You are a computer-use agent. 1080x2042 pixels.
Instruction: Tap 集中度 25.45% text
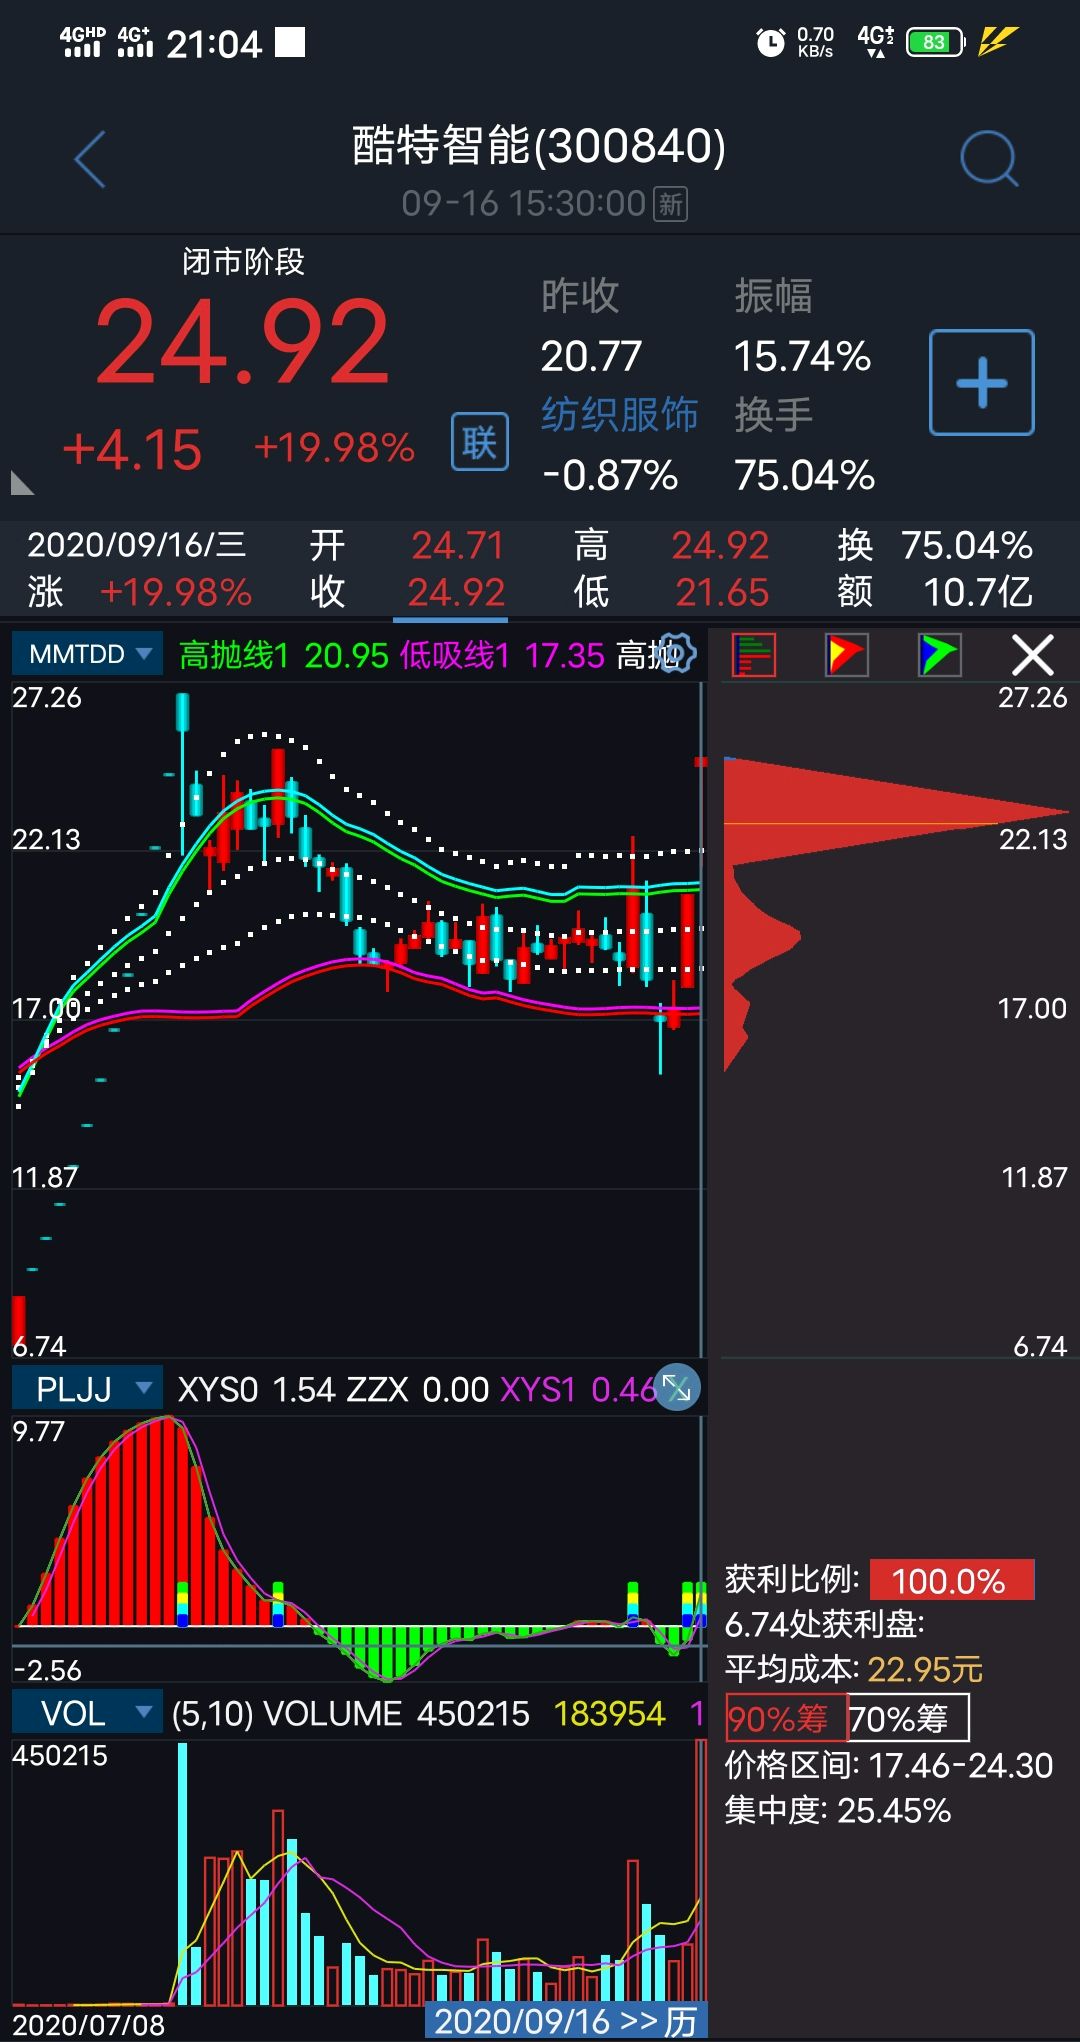[838, 1810]
